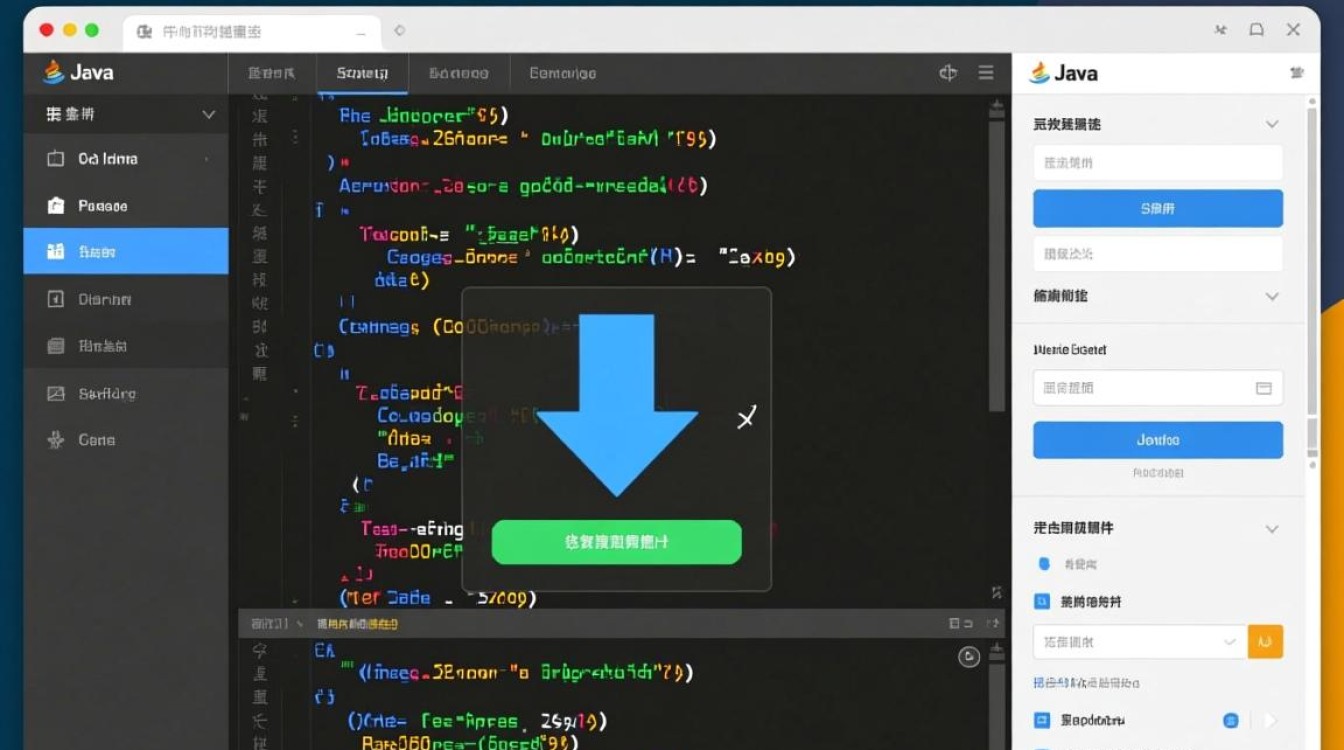Toggle the blue checkbox in the lower right panel
This screenshot has height=750, width=1344.
point(1041,602)
